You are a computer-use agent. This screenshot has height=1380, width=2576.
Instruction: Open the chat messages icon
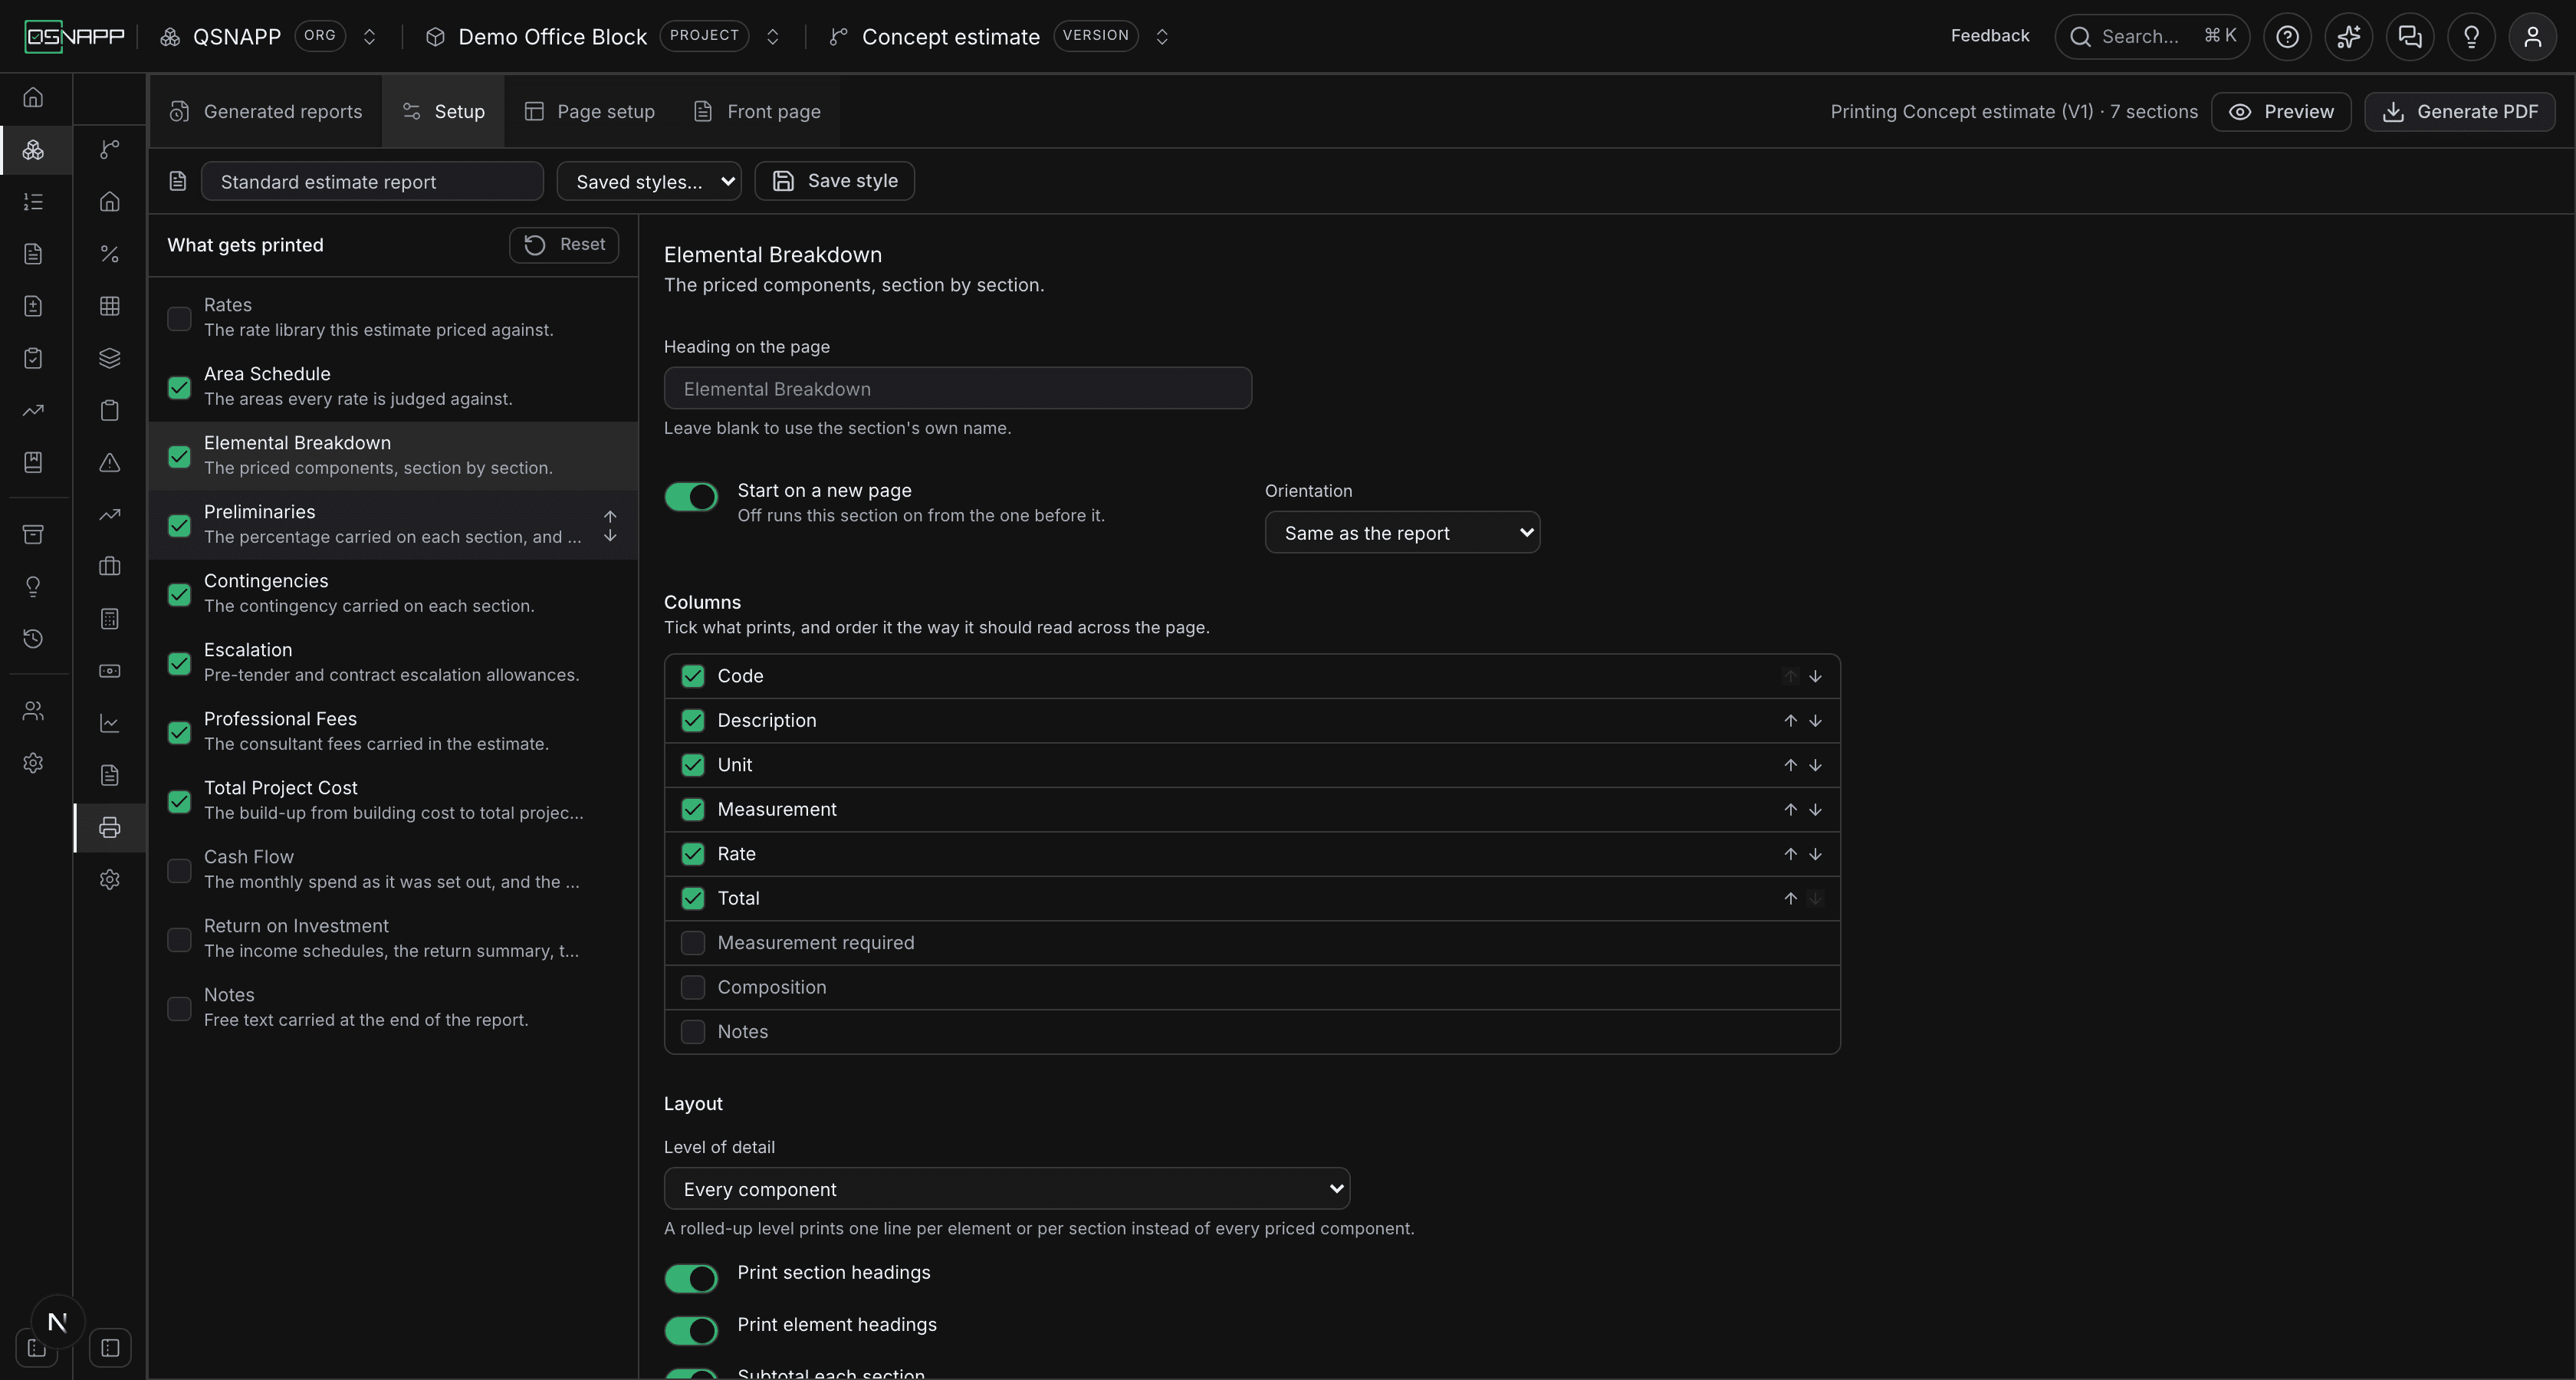coord(2410,37)
